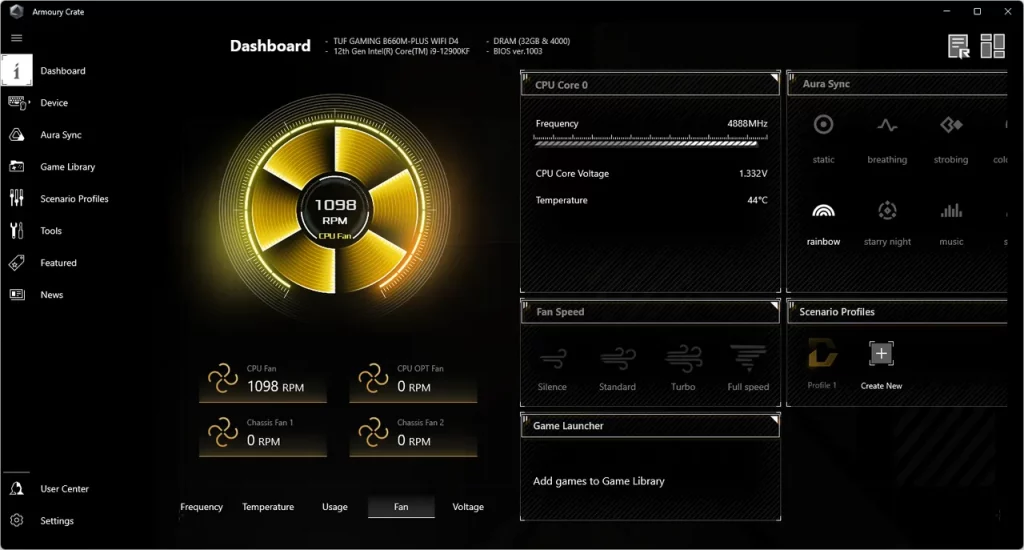This screenshot has height=550, width=1024.
Task: Click the Temperature 44°C value
Action: click(757, 201)
